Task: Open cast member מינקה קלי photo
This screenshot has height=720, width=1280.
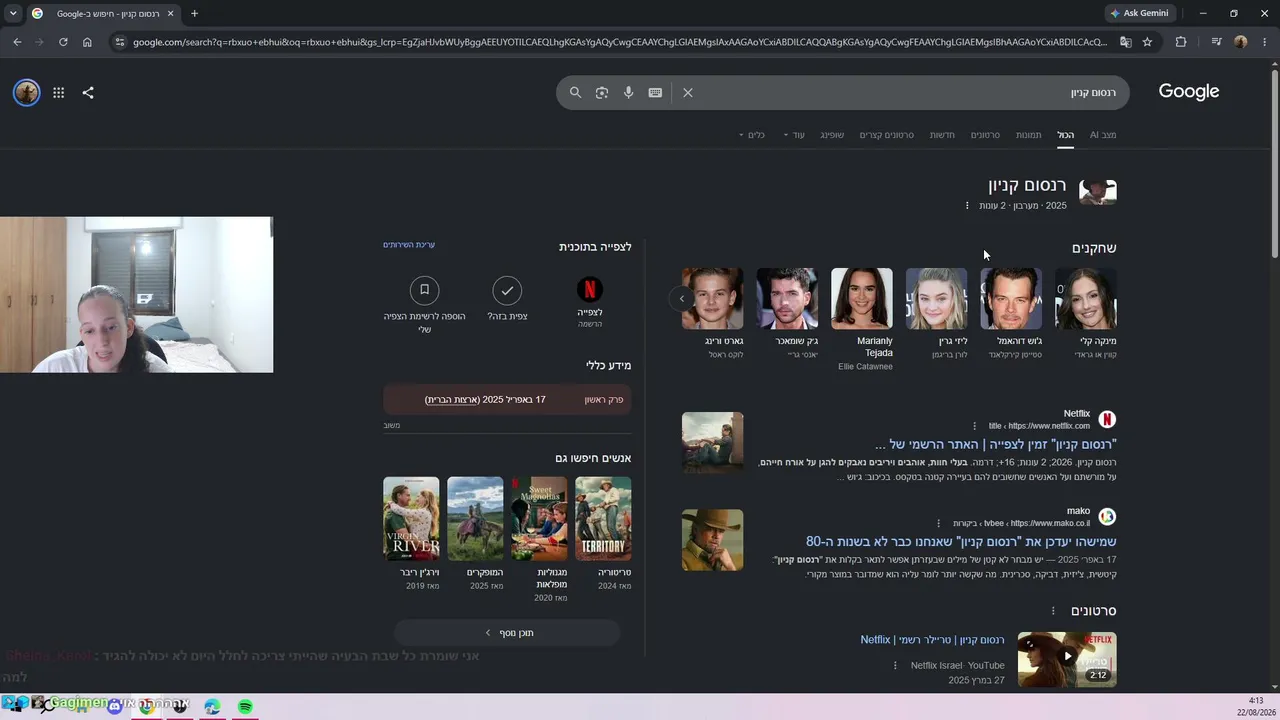Action: pos(1086,298)
